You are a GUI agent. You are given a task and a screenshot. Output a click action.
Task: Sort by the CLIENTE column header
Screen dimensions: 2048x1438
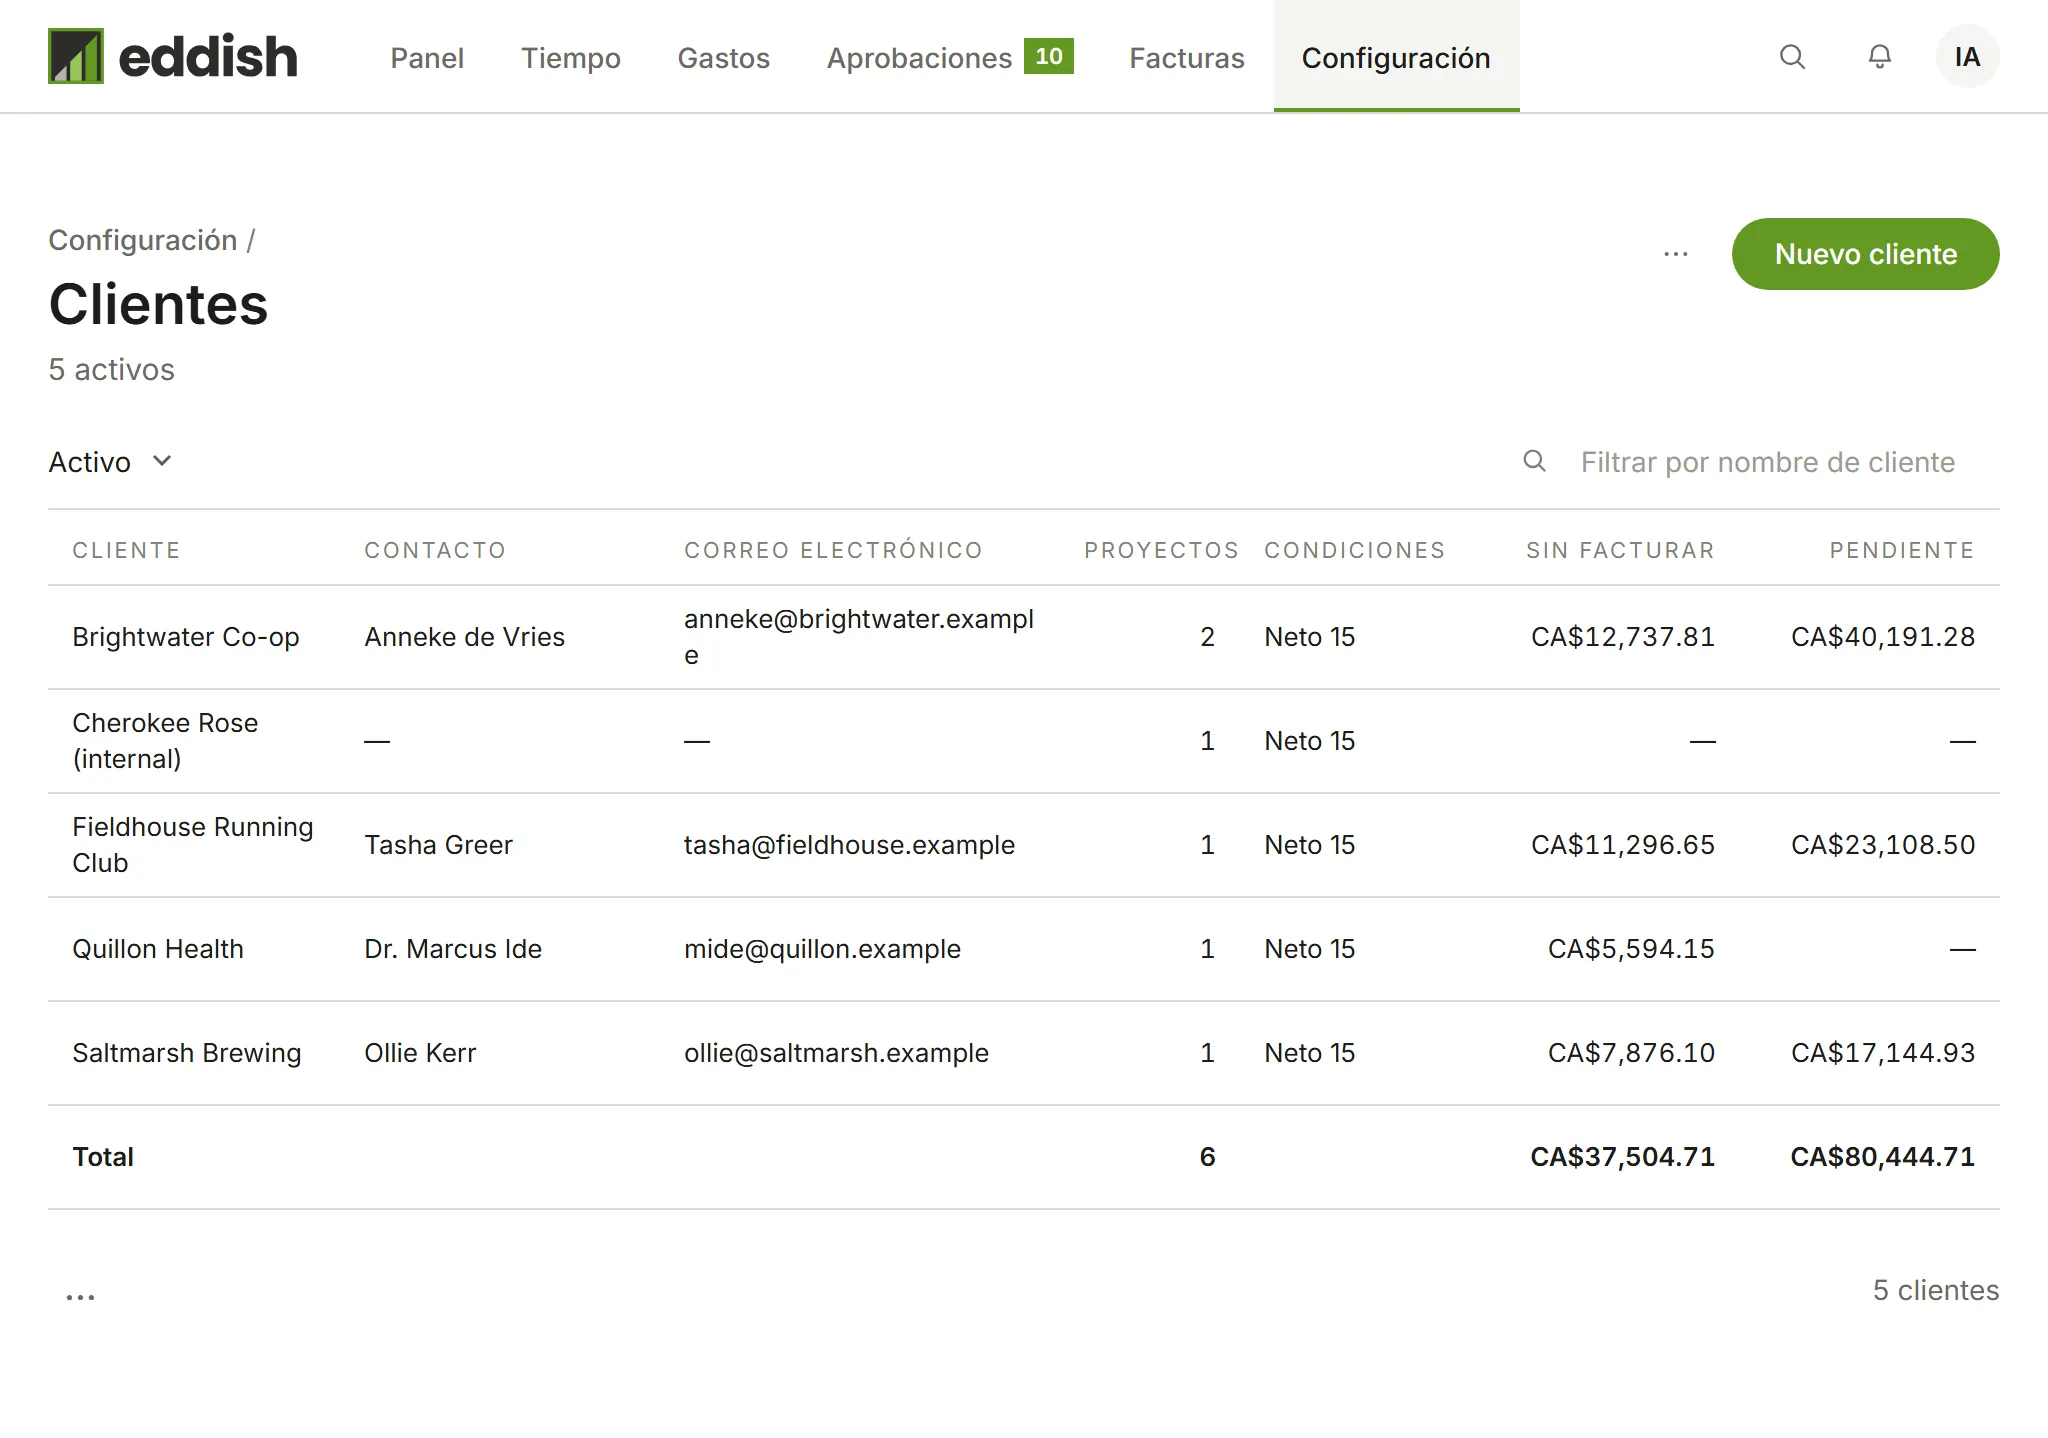pyautogui.click(x=126, y=550)
